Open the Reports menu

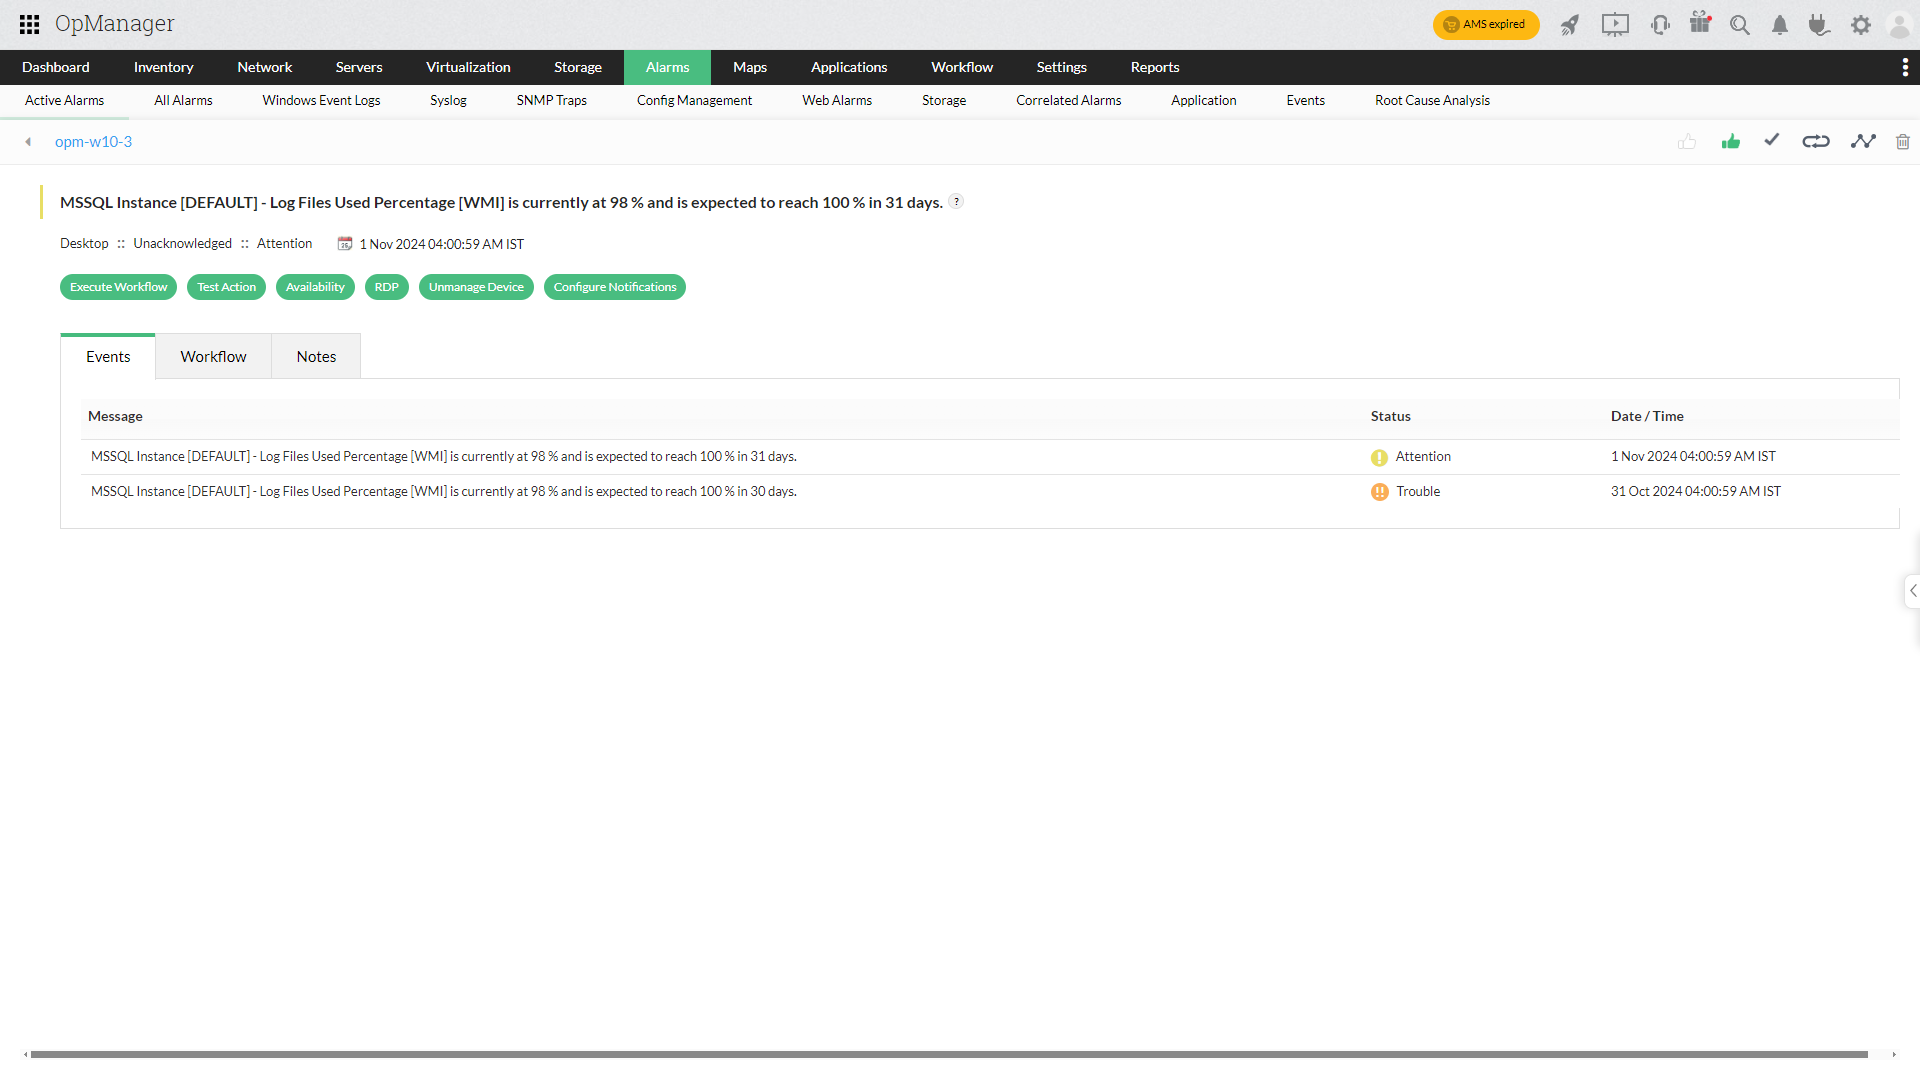[1155, 67]
